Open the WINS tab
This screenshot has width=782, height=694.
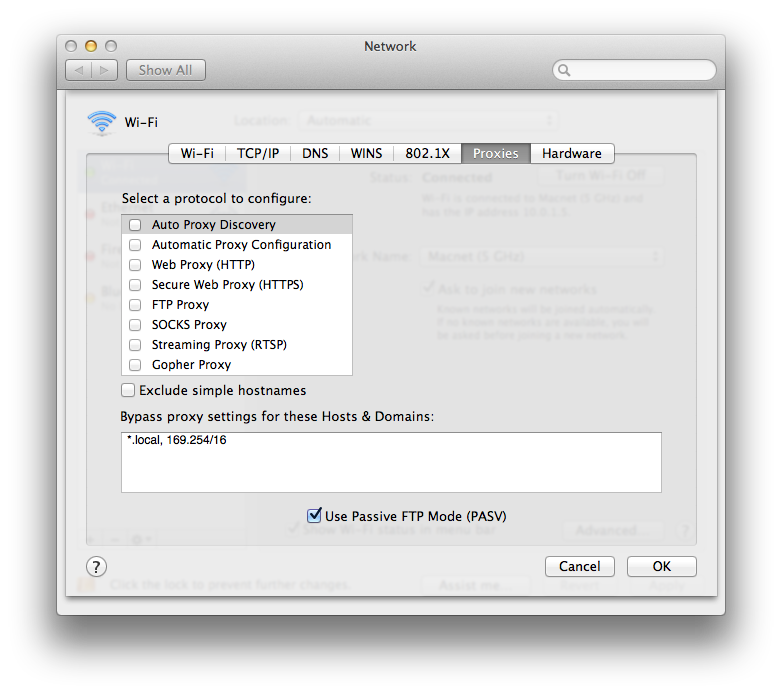click(367, 154)
